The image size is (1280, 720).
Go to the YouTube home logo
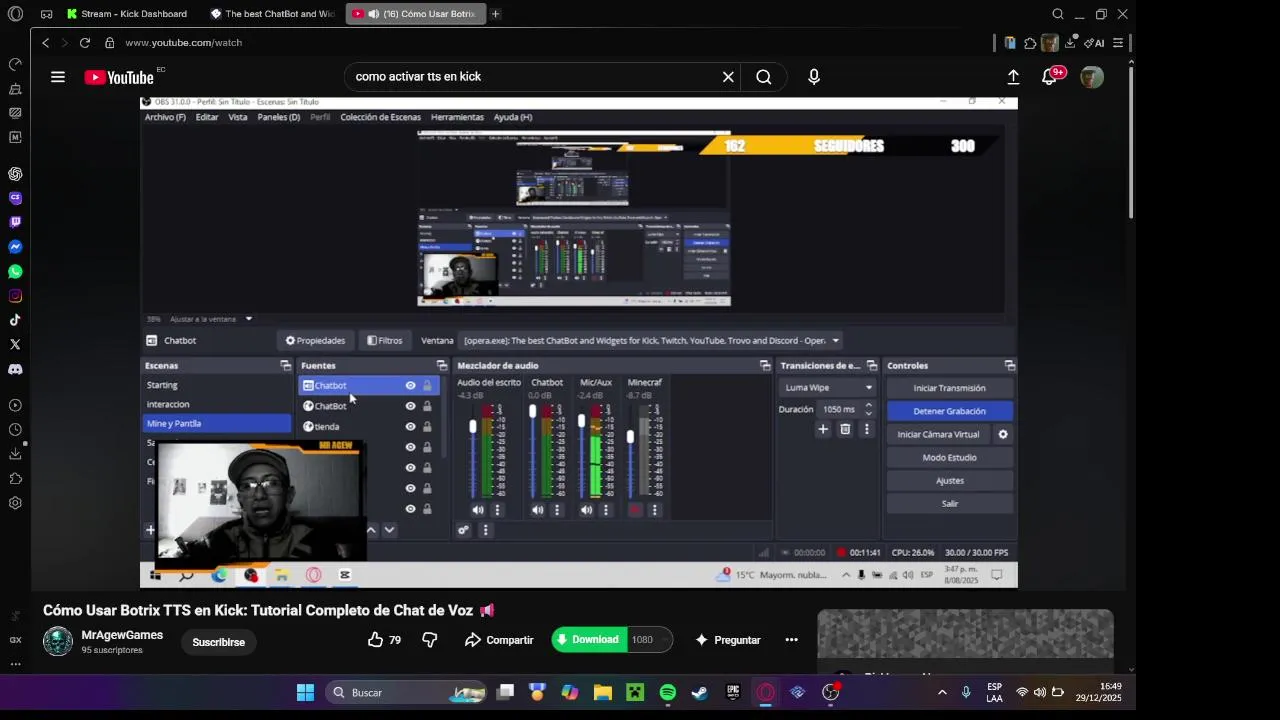click(119, 77)
